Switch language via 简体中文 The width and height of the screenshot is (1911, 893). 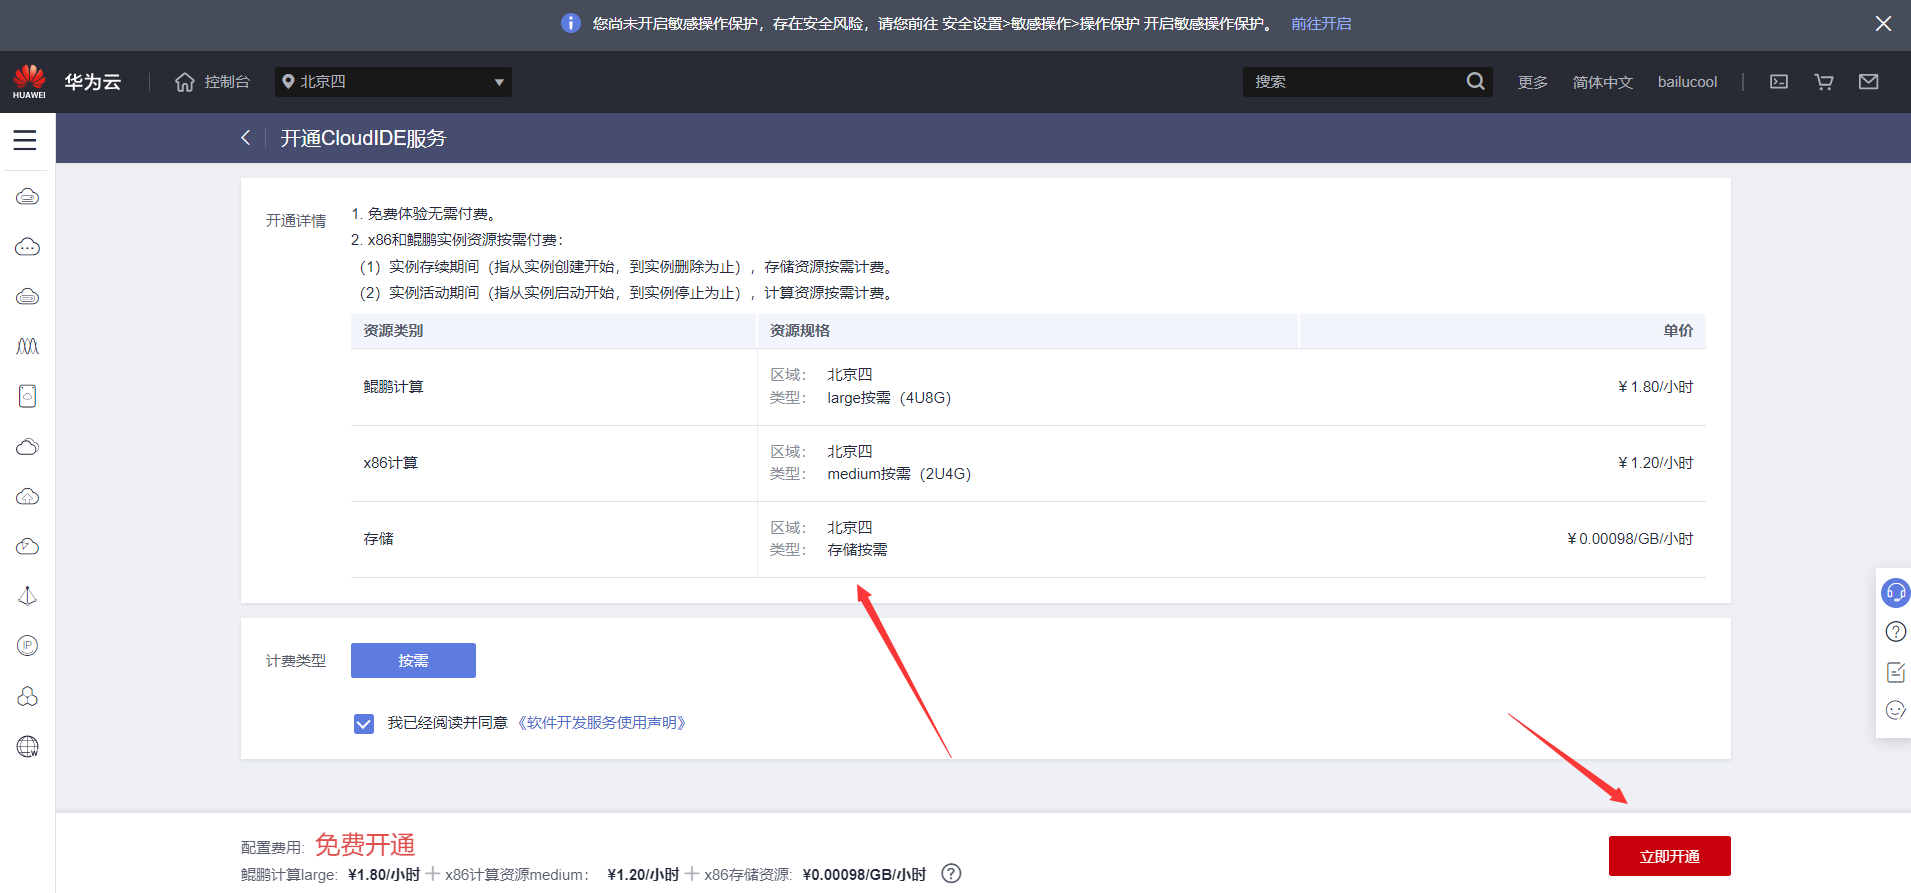1602,82
